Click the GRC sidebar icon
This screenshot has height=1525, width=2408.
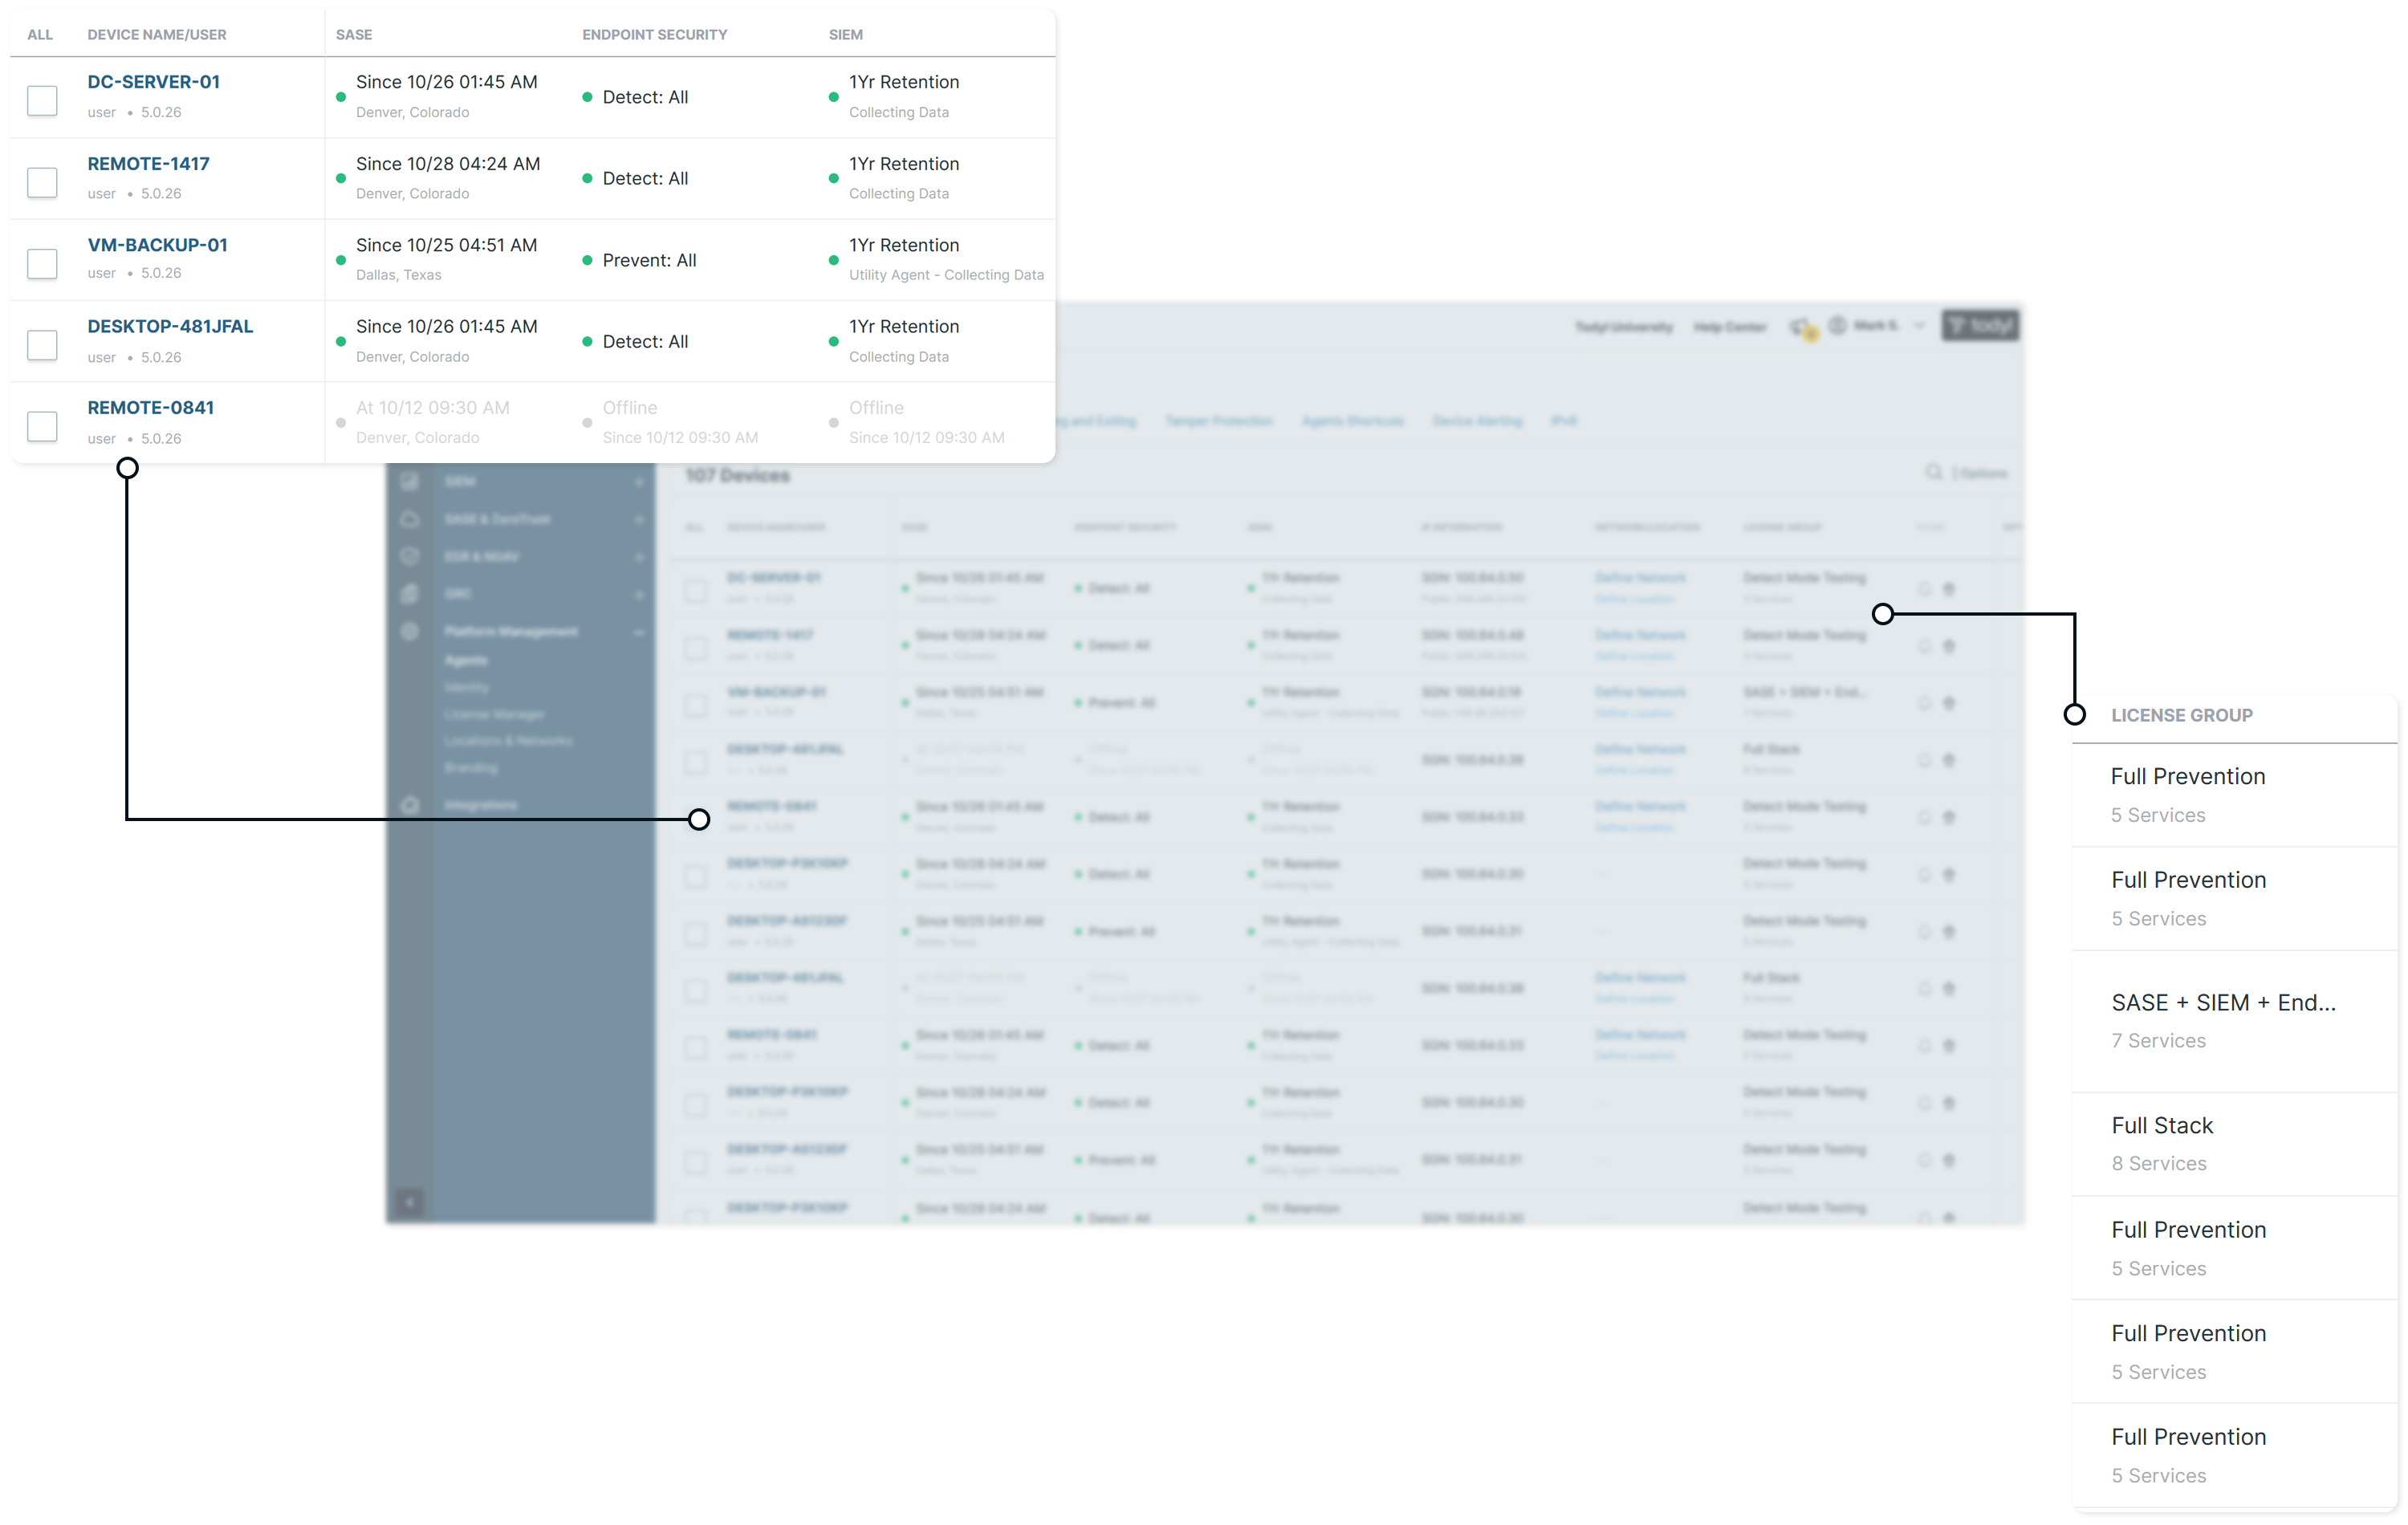tap(410, 593)
